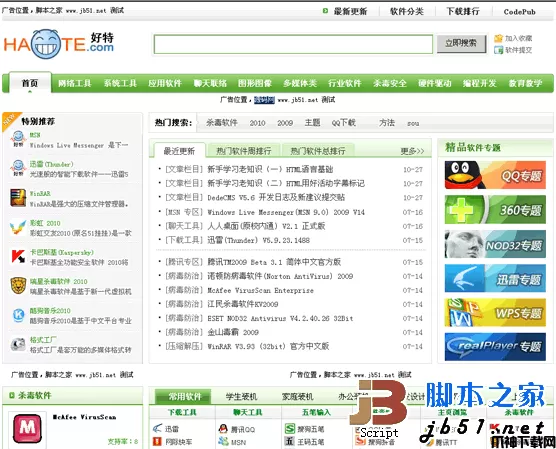Select the 首页 navigation tab
The height and width of the screenshot is (449, 556).
30,83
